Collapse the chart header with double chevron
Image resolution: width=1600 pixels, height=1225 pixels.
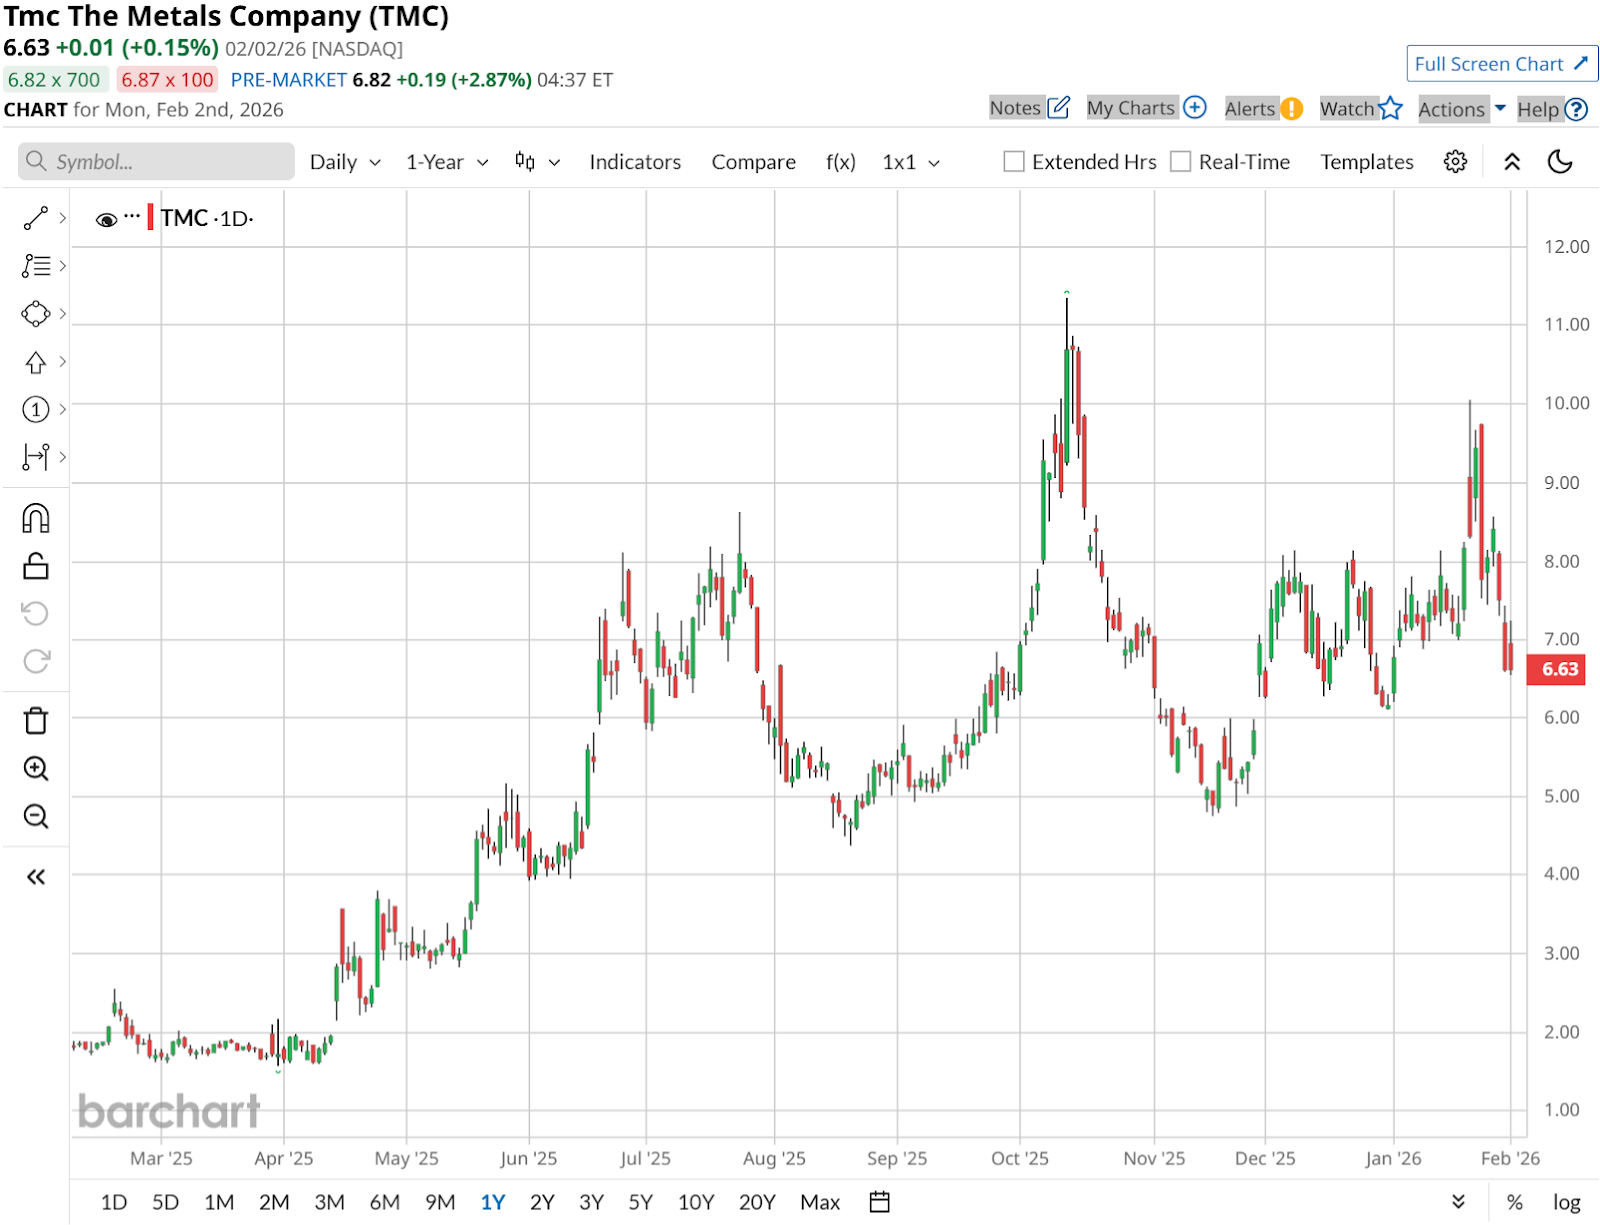[1512, 162]
